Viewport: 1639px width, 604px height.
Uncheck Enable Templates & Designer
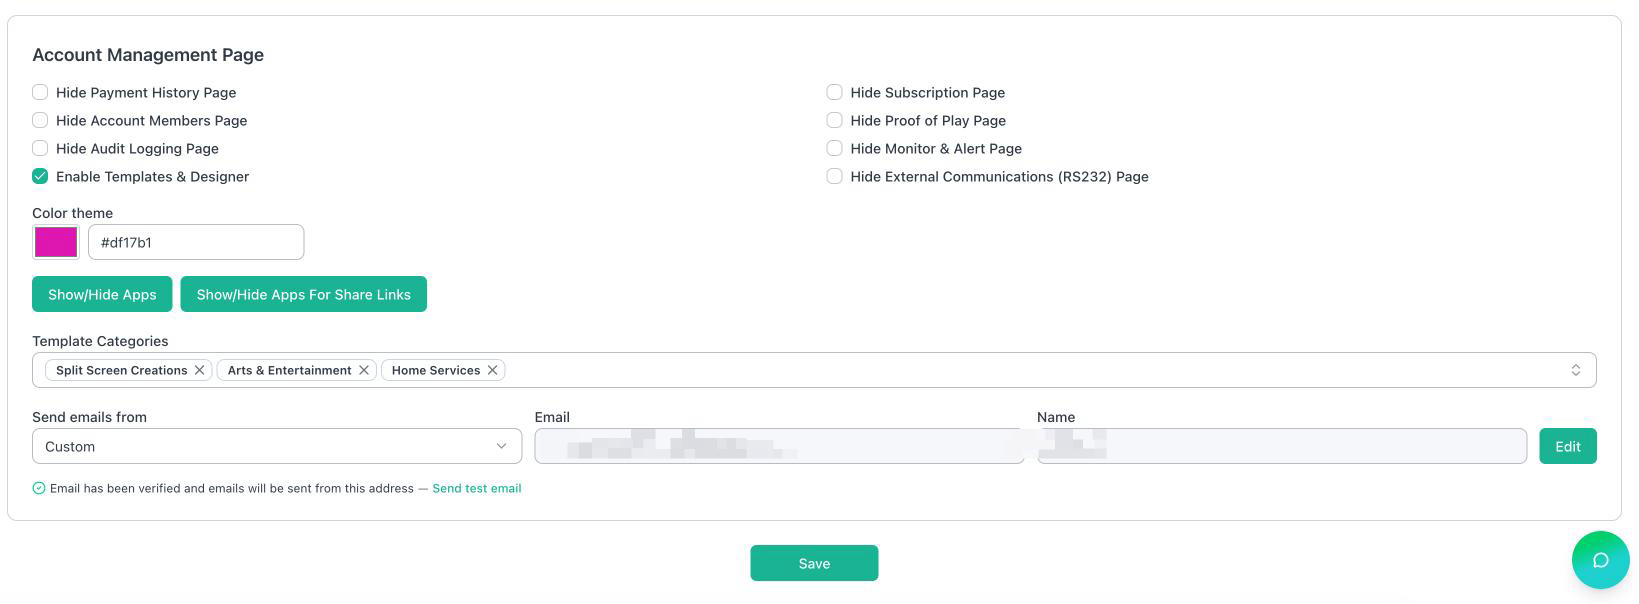(x=40, y=176)
